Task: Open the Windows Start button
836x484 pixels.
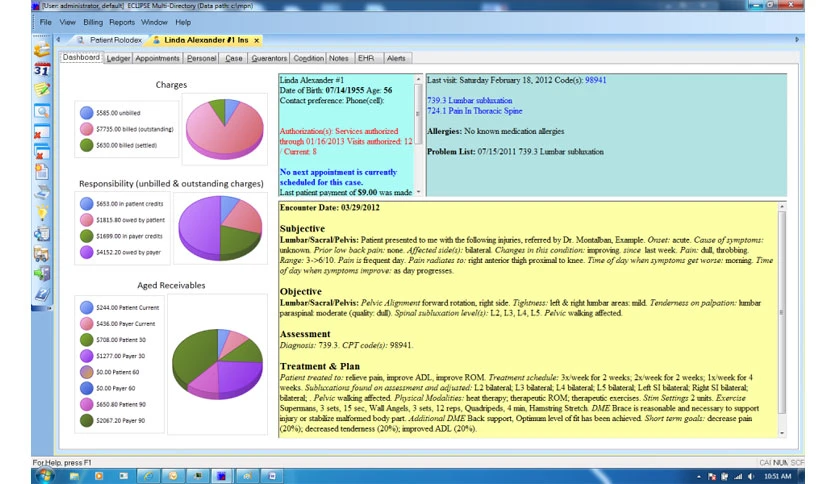Action: pos(45,475)
